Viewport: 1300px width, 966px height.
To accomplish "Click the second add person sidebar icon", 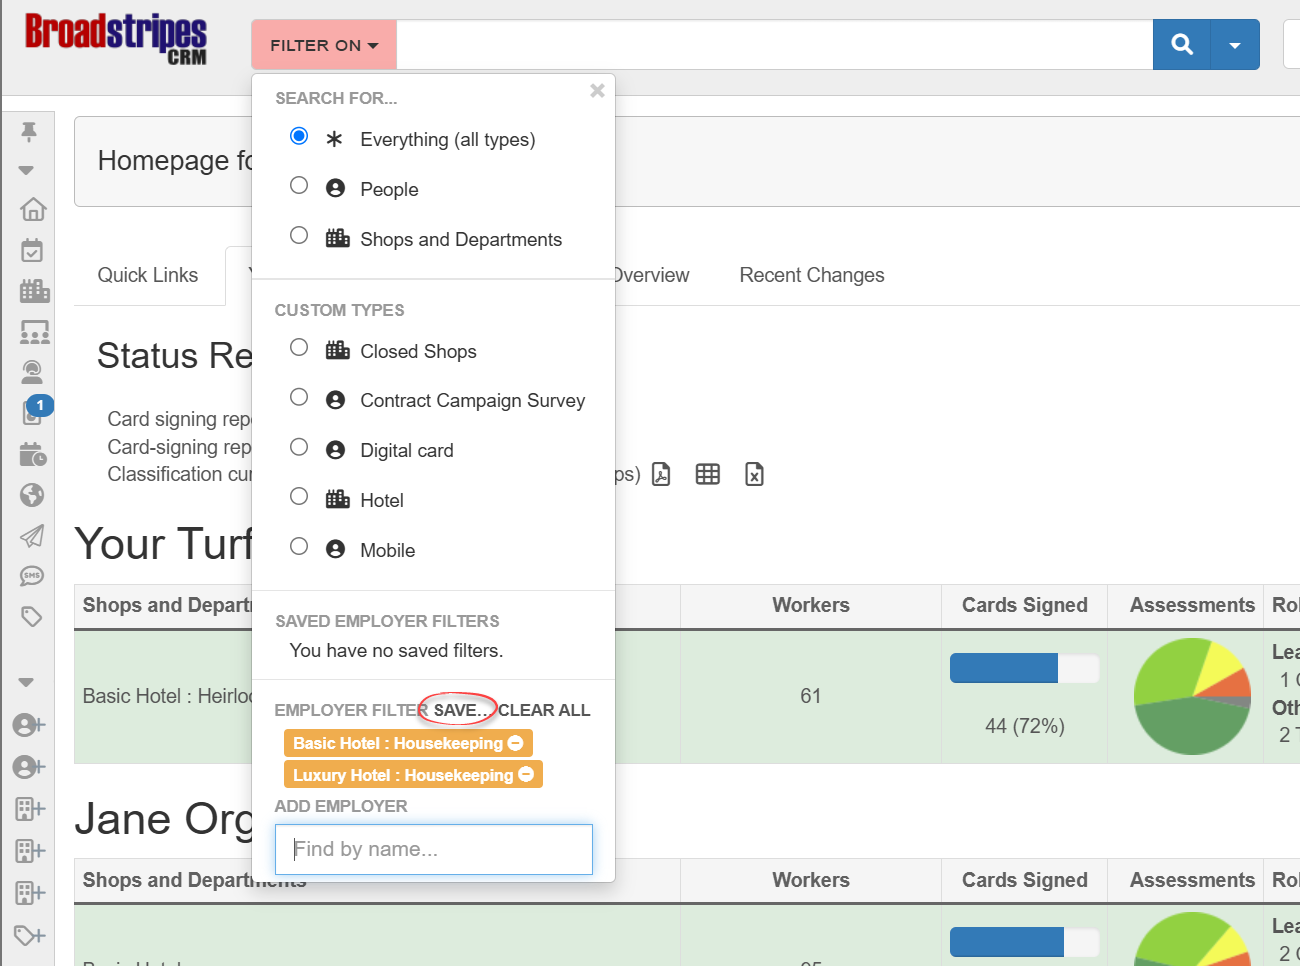I will pyautogui.click(x=29, y=767).
